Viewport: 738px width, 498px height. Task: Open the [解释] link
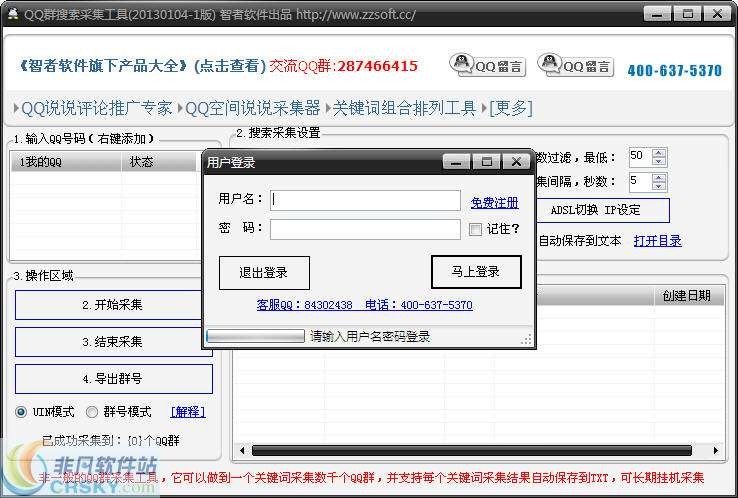coord(188,412)
